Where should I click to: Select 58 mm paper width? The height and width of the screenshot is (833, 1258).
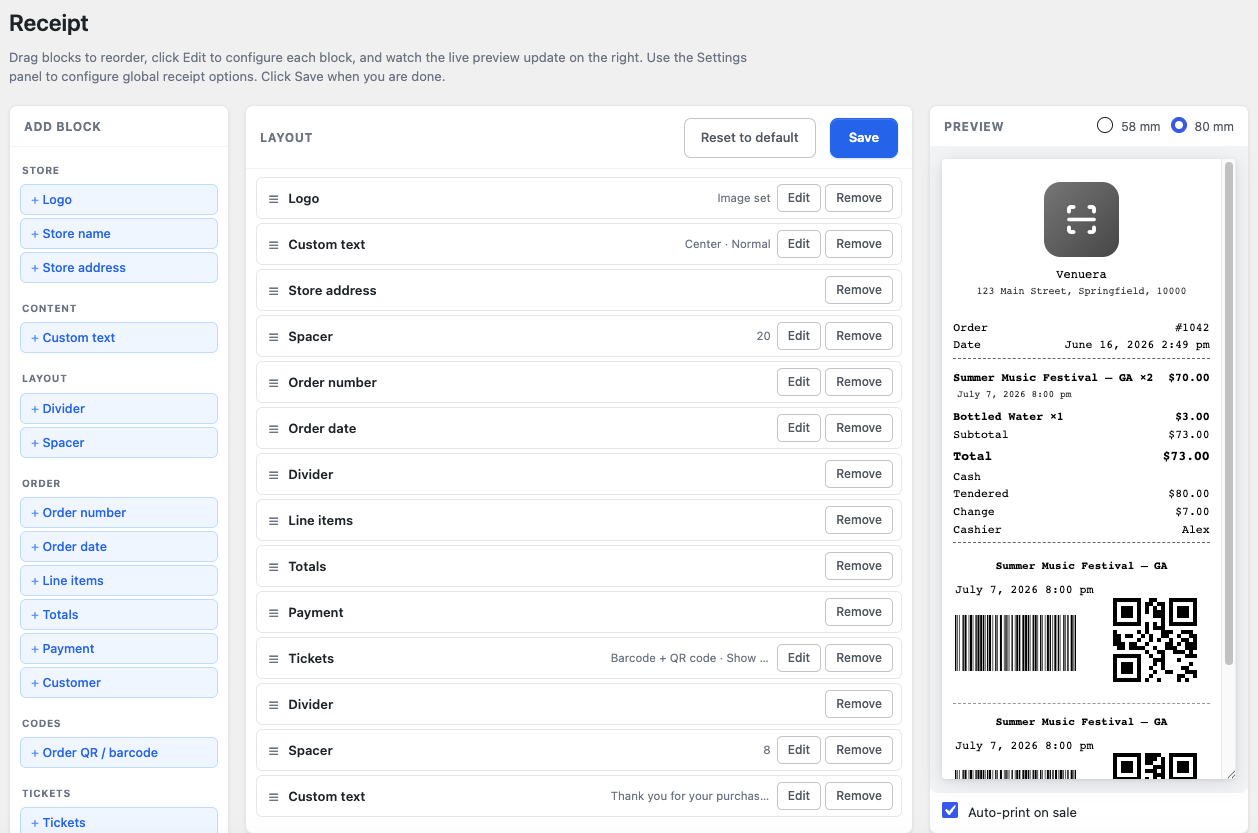click(1105, 126)
